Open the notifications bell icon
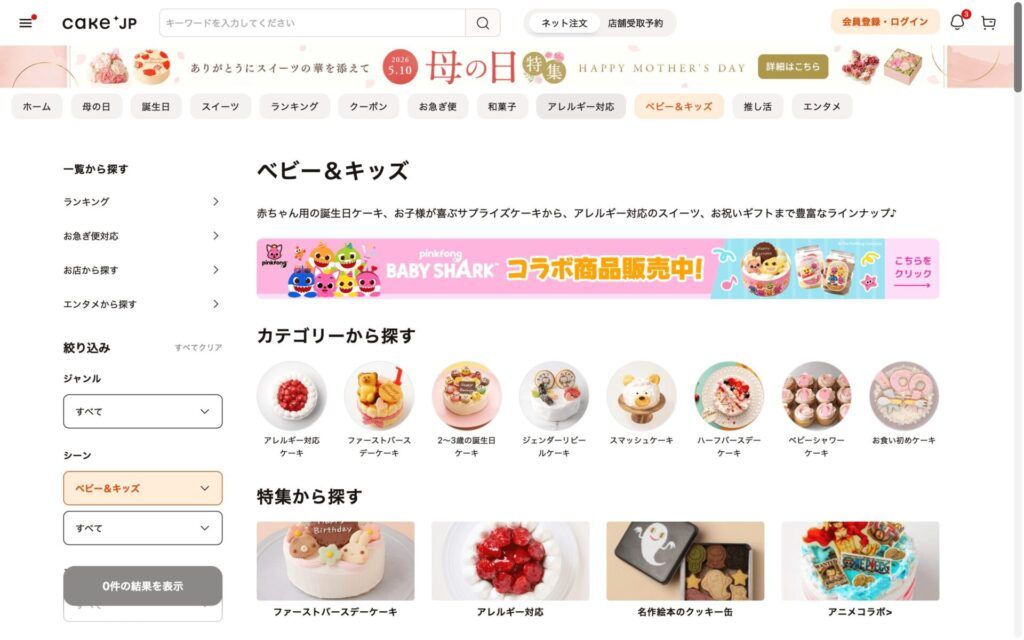The image size is (1024, 640). tap(957, 22)
